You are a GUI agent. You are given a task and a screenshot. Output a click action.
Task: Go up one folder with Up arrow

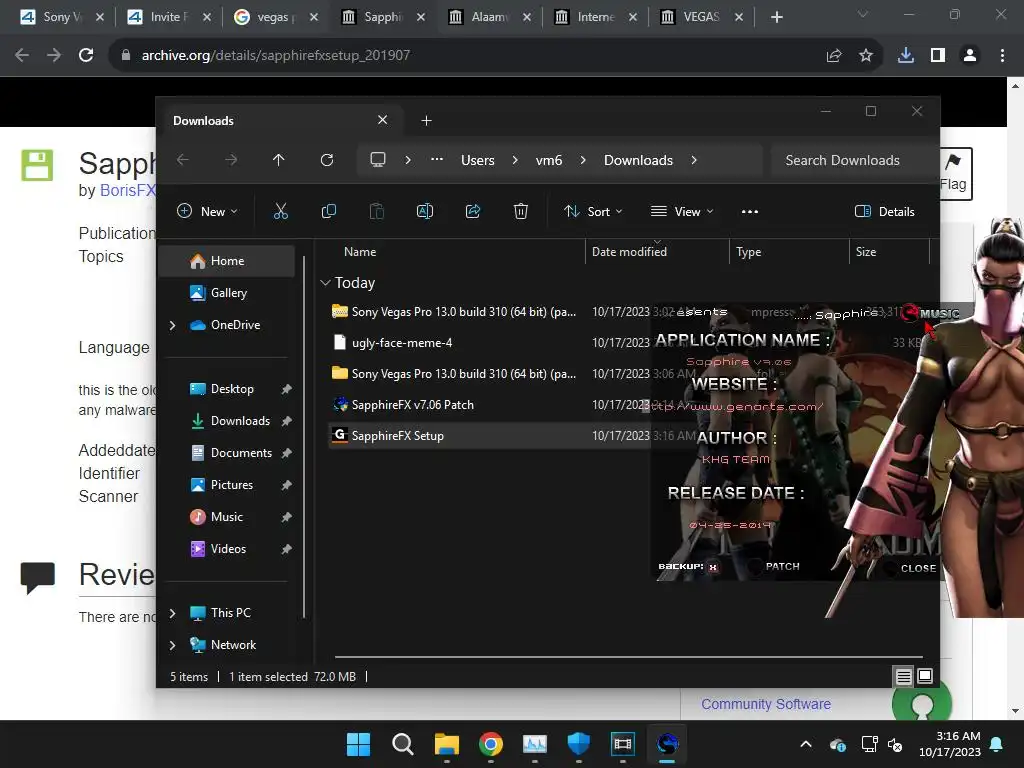(x=278, y=160)
